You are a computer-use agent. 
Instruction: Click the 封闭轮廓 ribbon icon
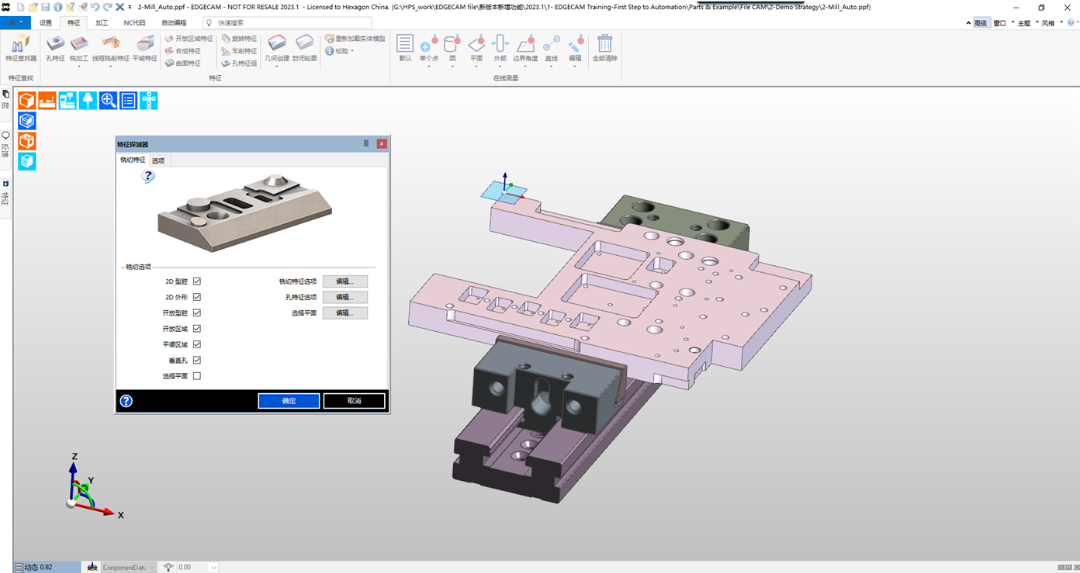(304, 48)
